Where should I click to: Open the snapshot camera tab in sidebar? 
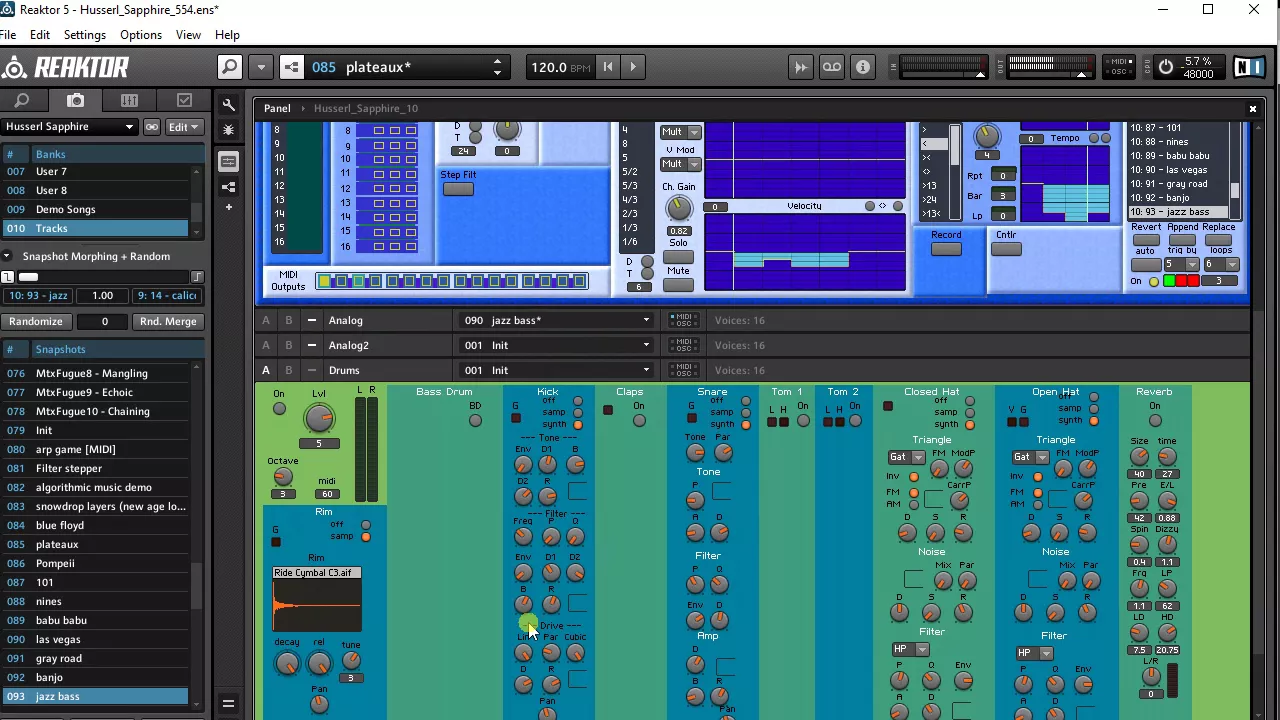click(x=76, y=101)
